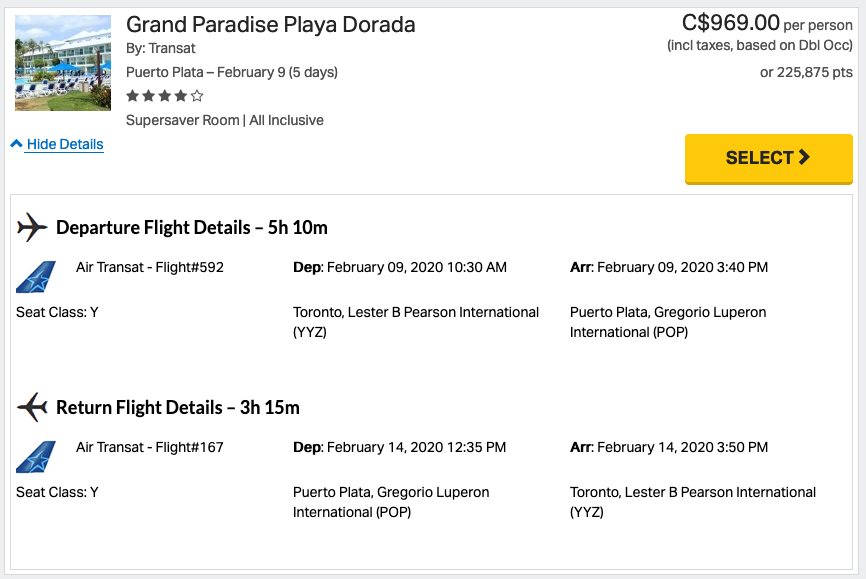The height and width of the screenshot is (579, 866).
Task: Click Puerto Plata (POP) departure airport for Flight#167
Action: click(x=391, y=502)
